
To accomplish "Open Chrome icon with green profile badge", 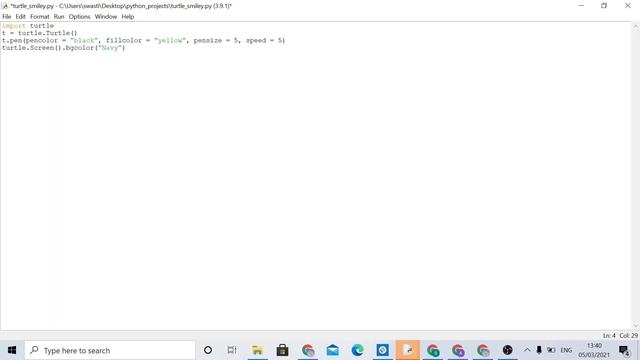I will point(433,350).
